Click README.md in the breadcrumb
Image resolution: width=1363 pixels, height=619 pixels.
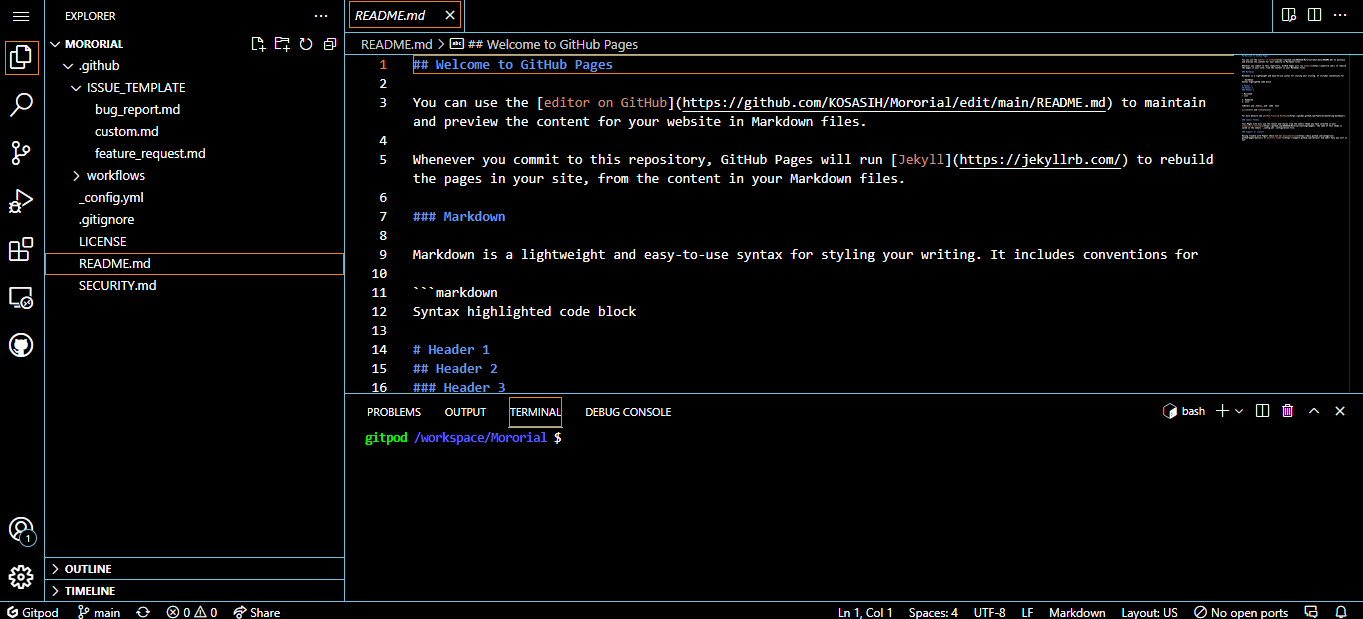(x=396, y=44)
